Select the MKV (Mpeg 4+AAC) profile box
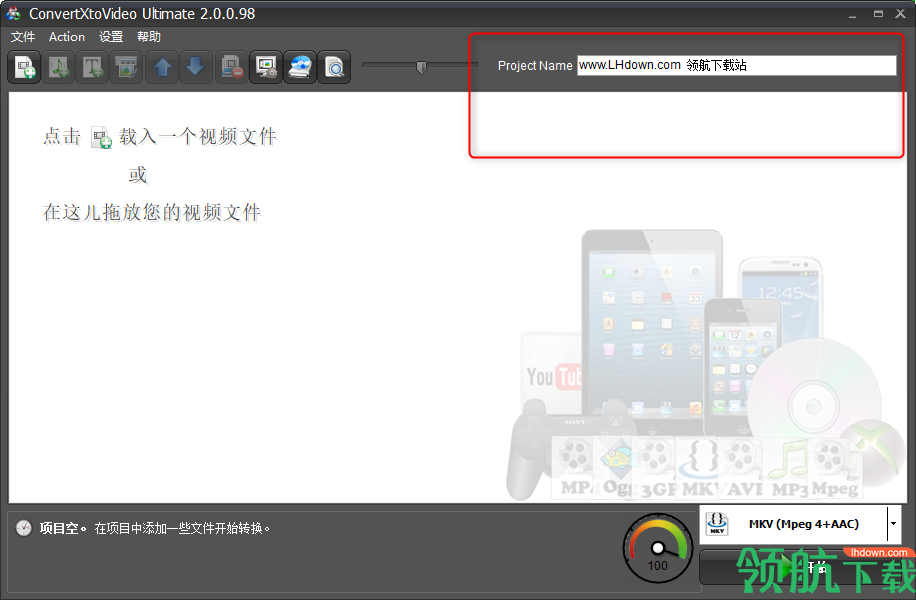This screenshot has width=916, height=600. pos(800,523)
